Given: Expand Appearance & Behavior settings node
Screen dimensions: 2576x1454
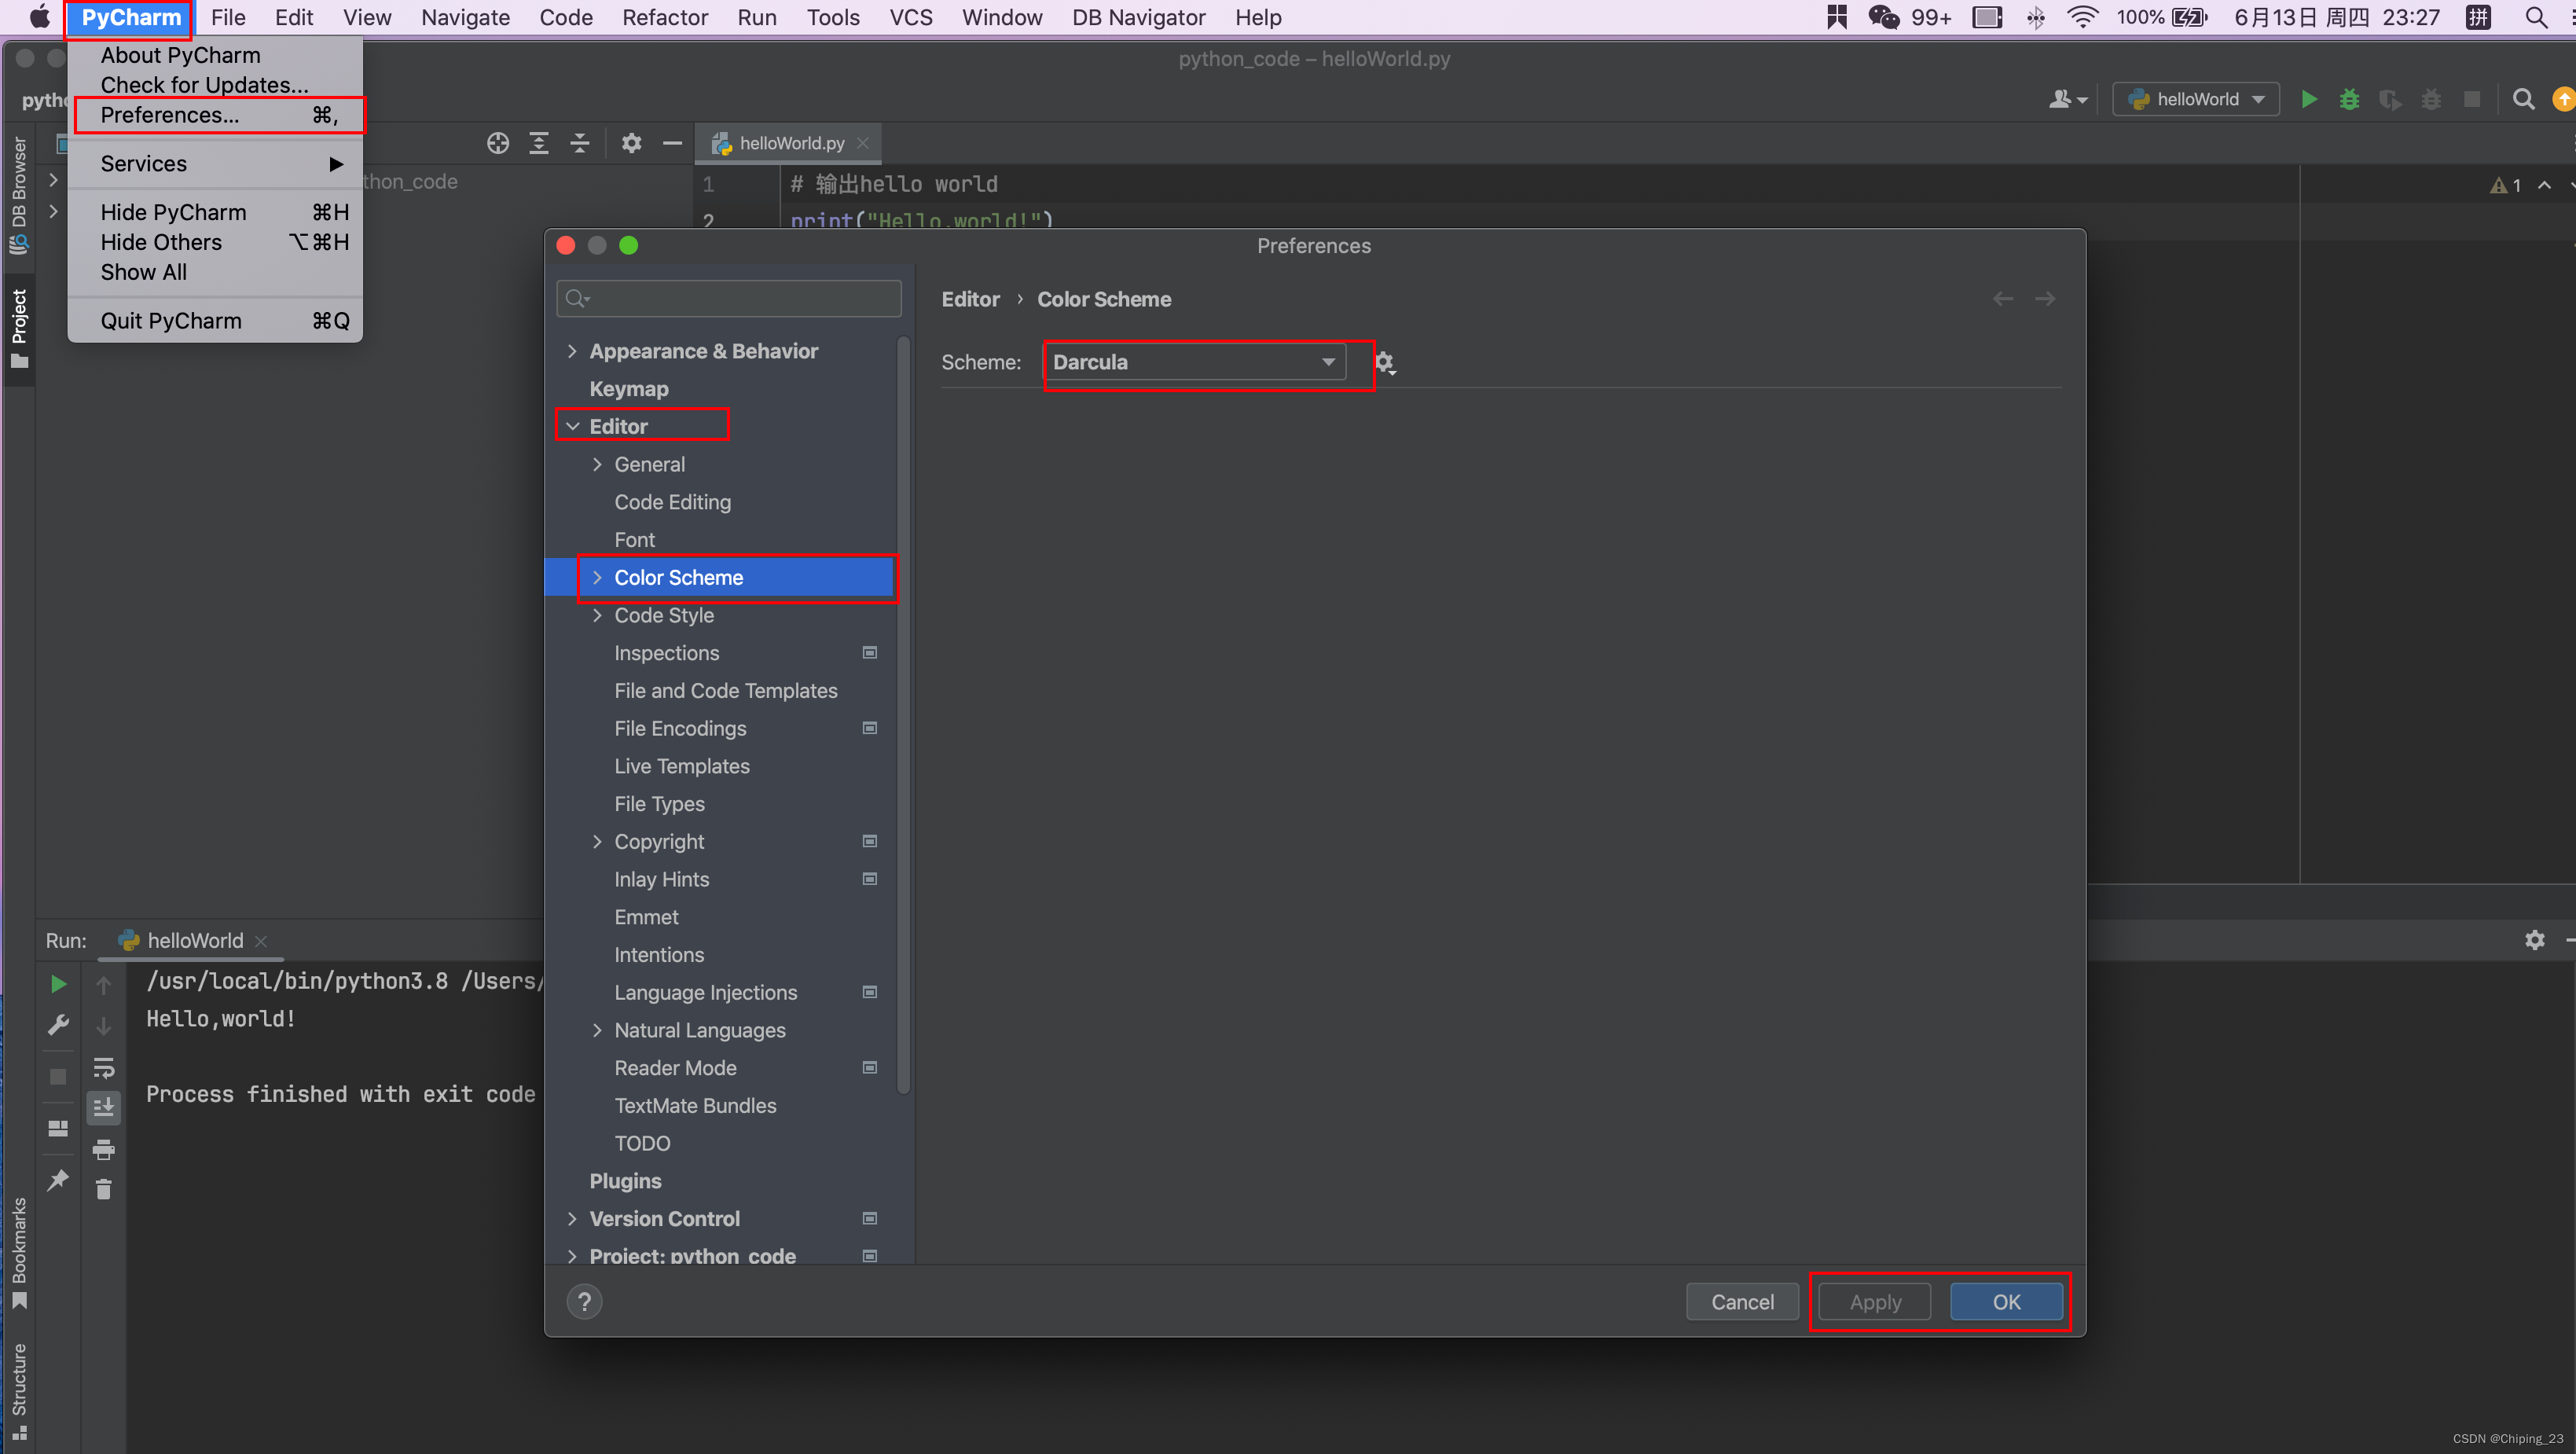Looking at the screenshot, I should click(572, 351).
